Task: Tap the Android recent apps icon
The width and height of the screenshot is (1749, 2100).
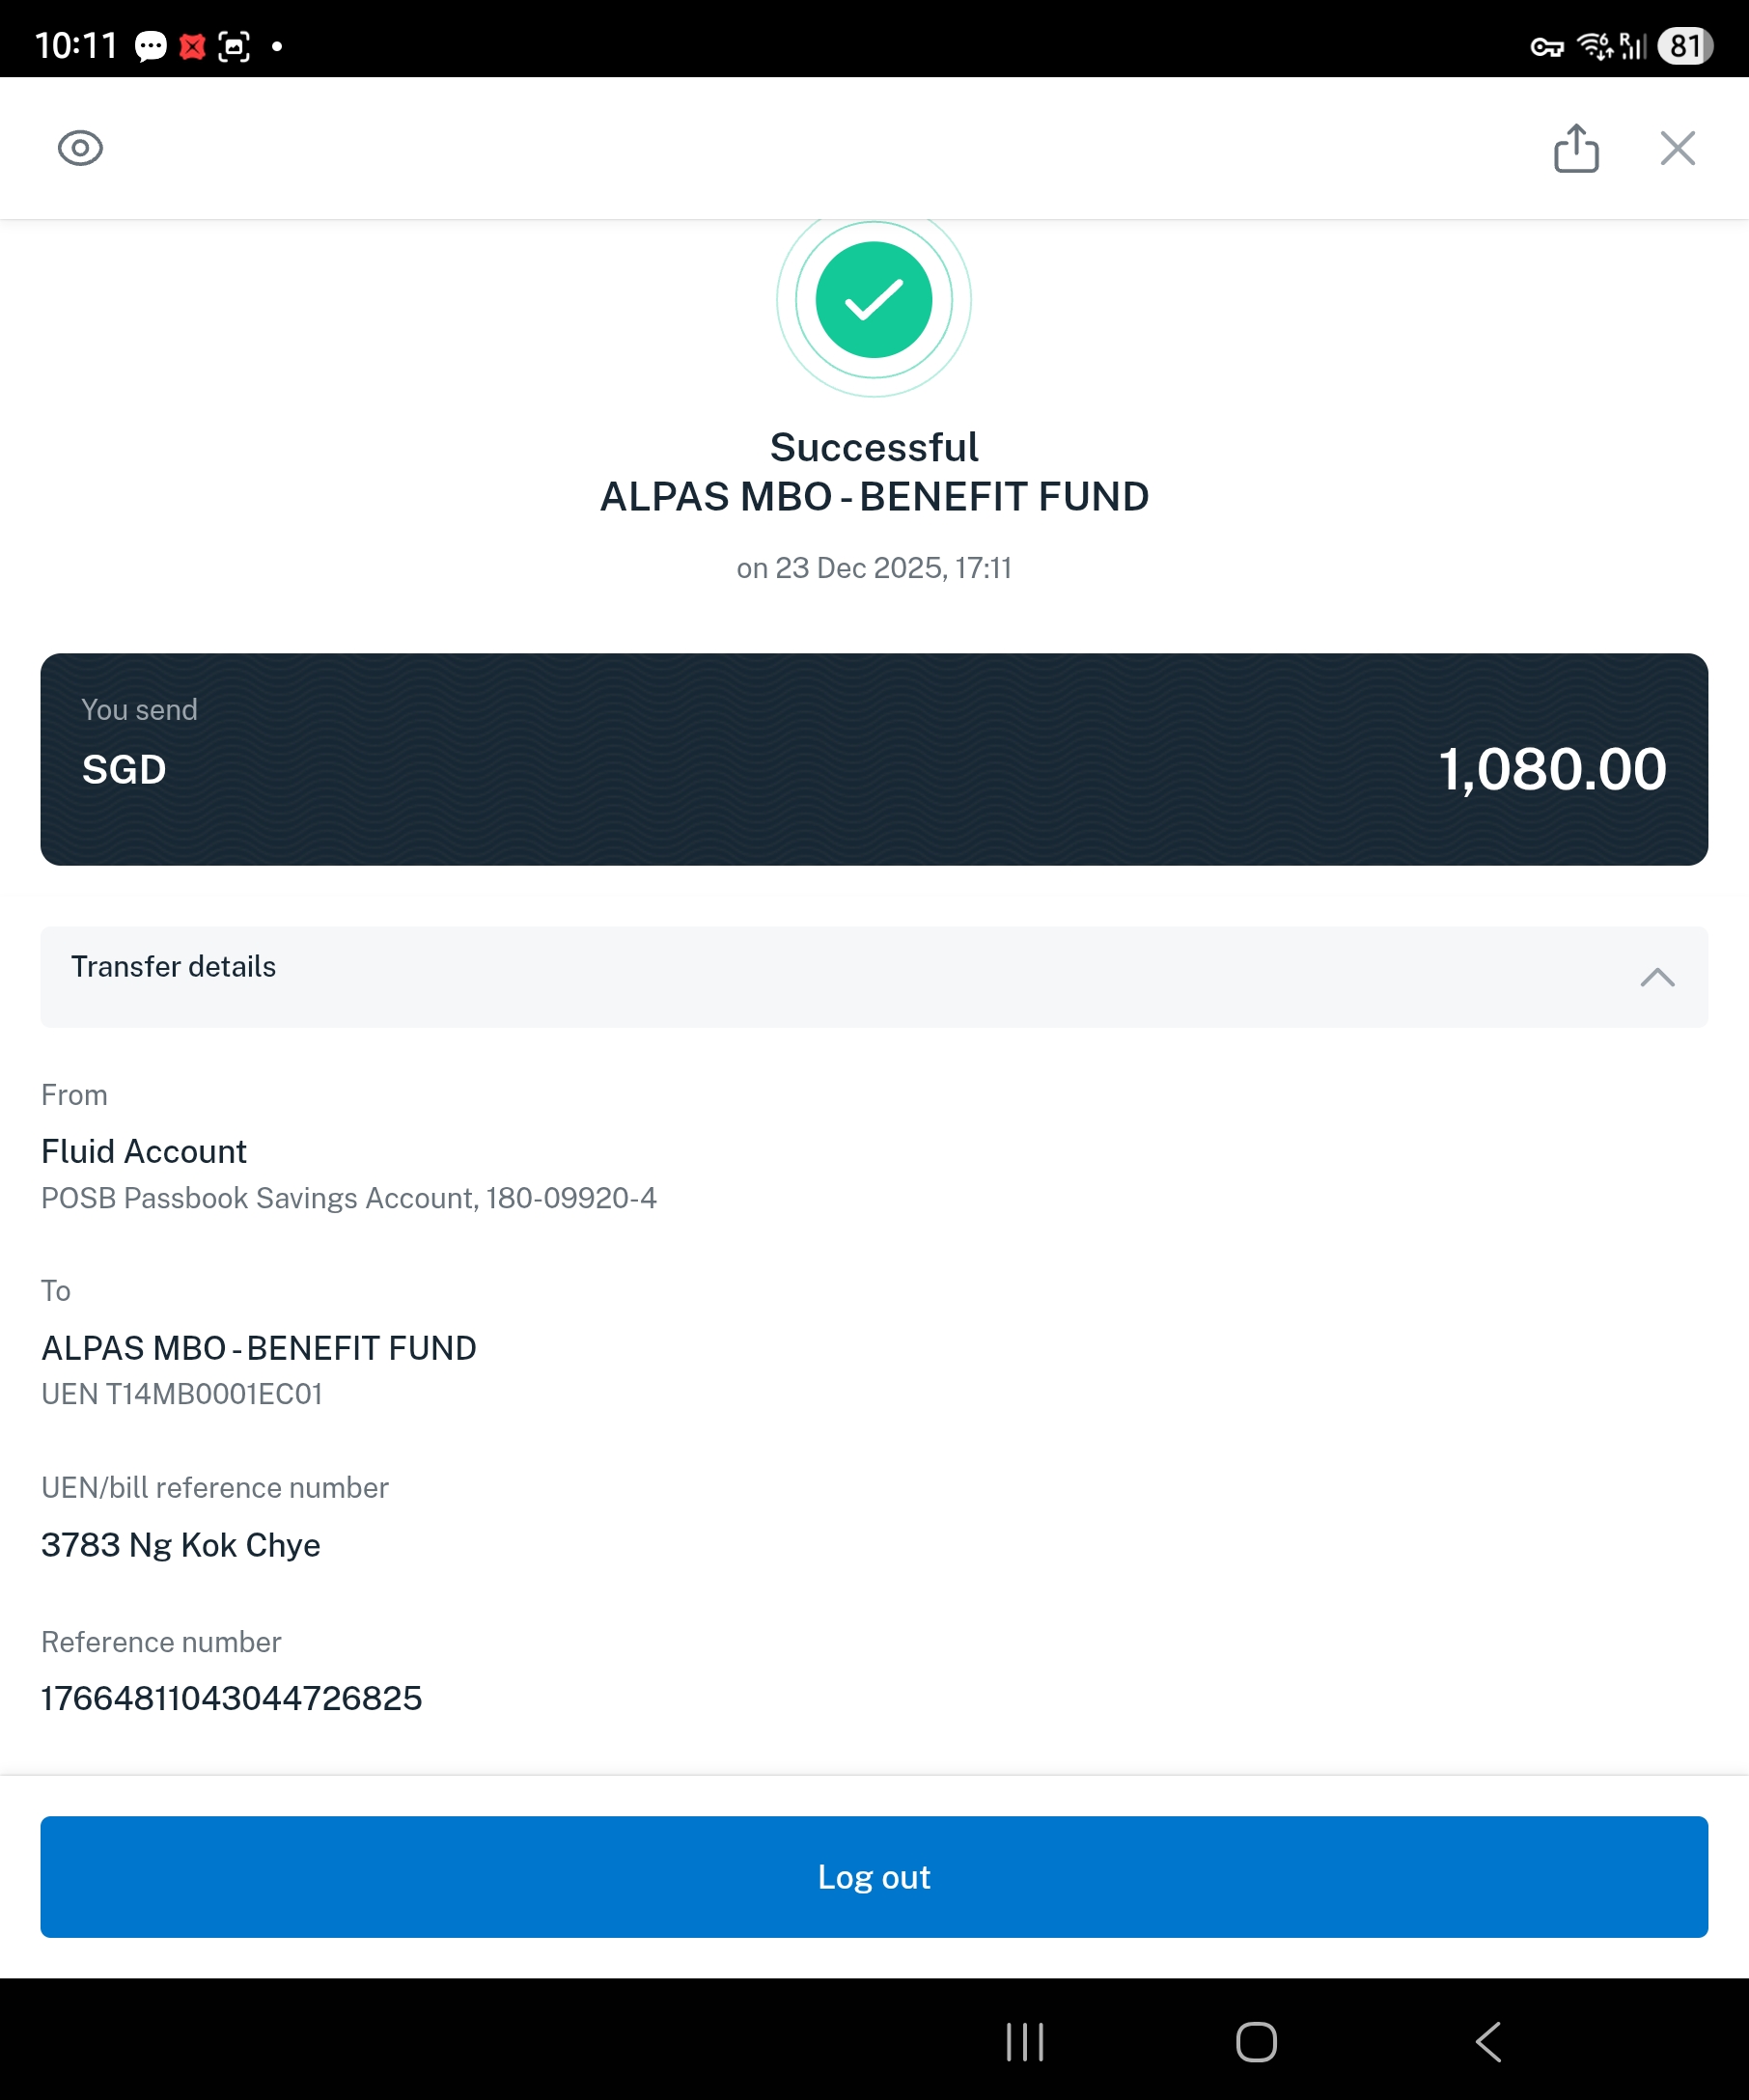Action: pyautogui.click(x=1025, y=2042)
